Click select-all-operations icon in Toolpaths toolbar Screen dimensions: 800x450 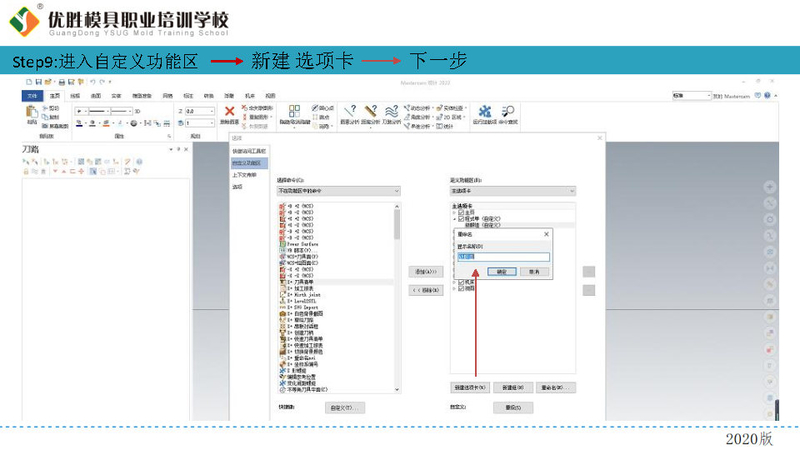pyautogui.click(x=25, y=162)
